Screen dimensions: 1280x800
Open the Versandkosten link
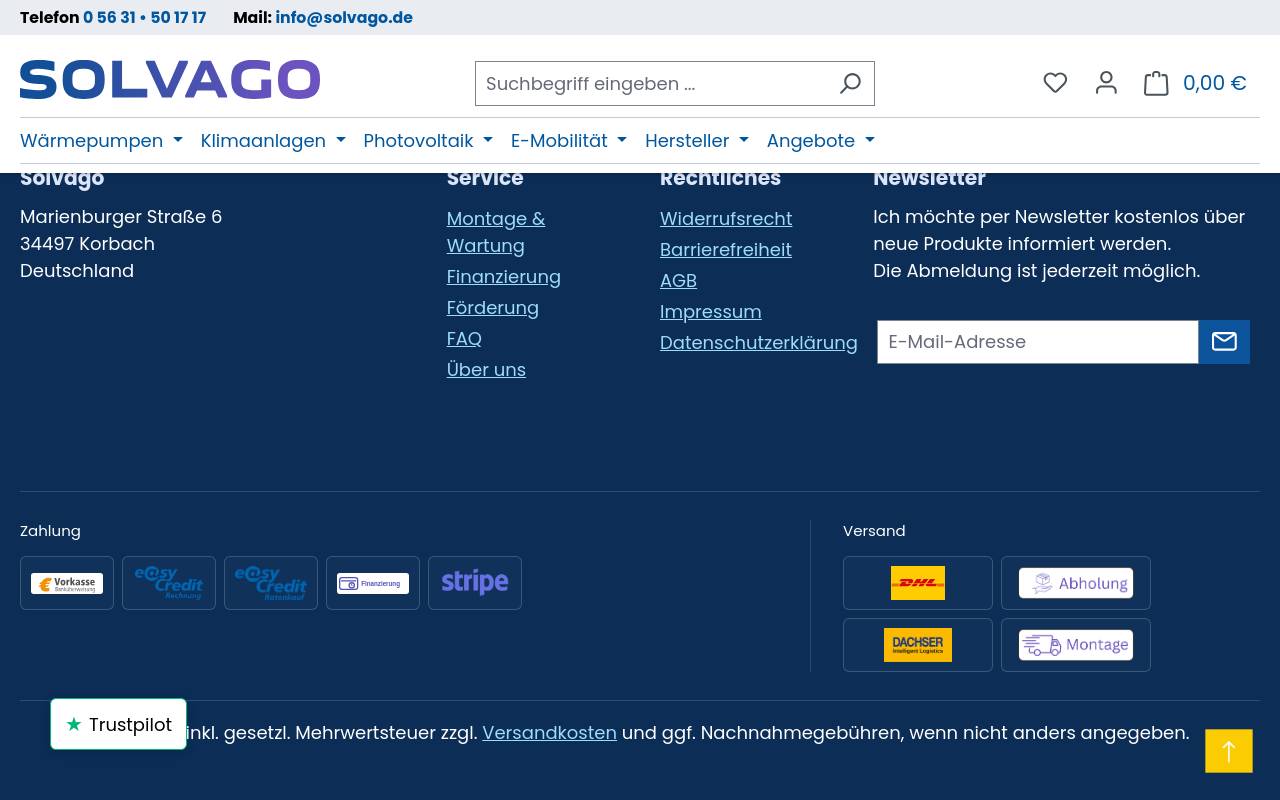[x=549, y=732]
